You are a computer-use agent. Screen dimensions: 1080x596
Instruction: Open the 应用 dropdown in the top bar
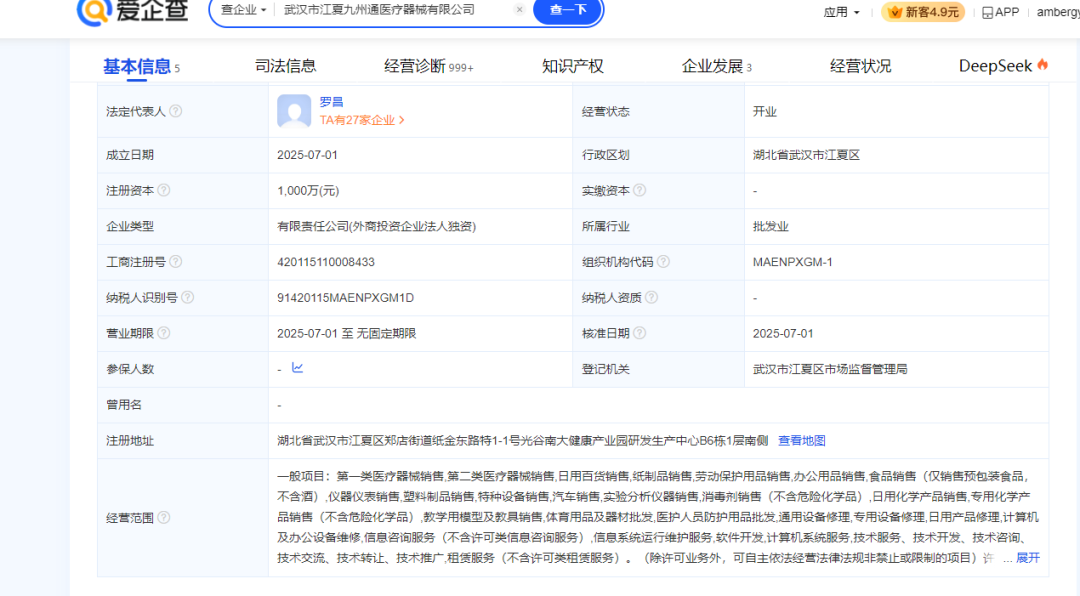841,11
